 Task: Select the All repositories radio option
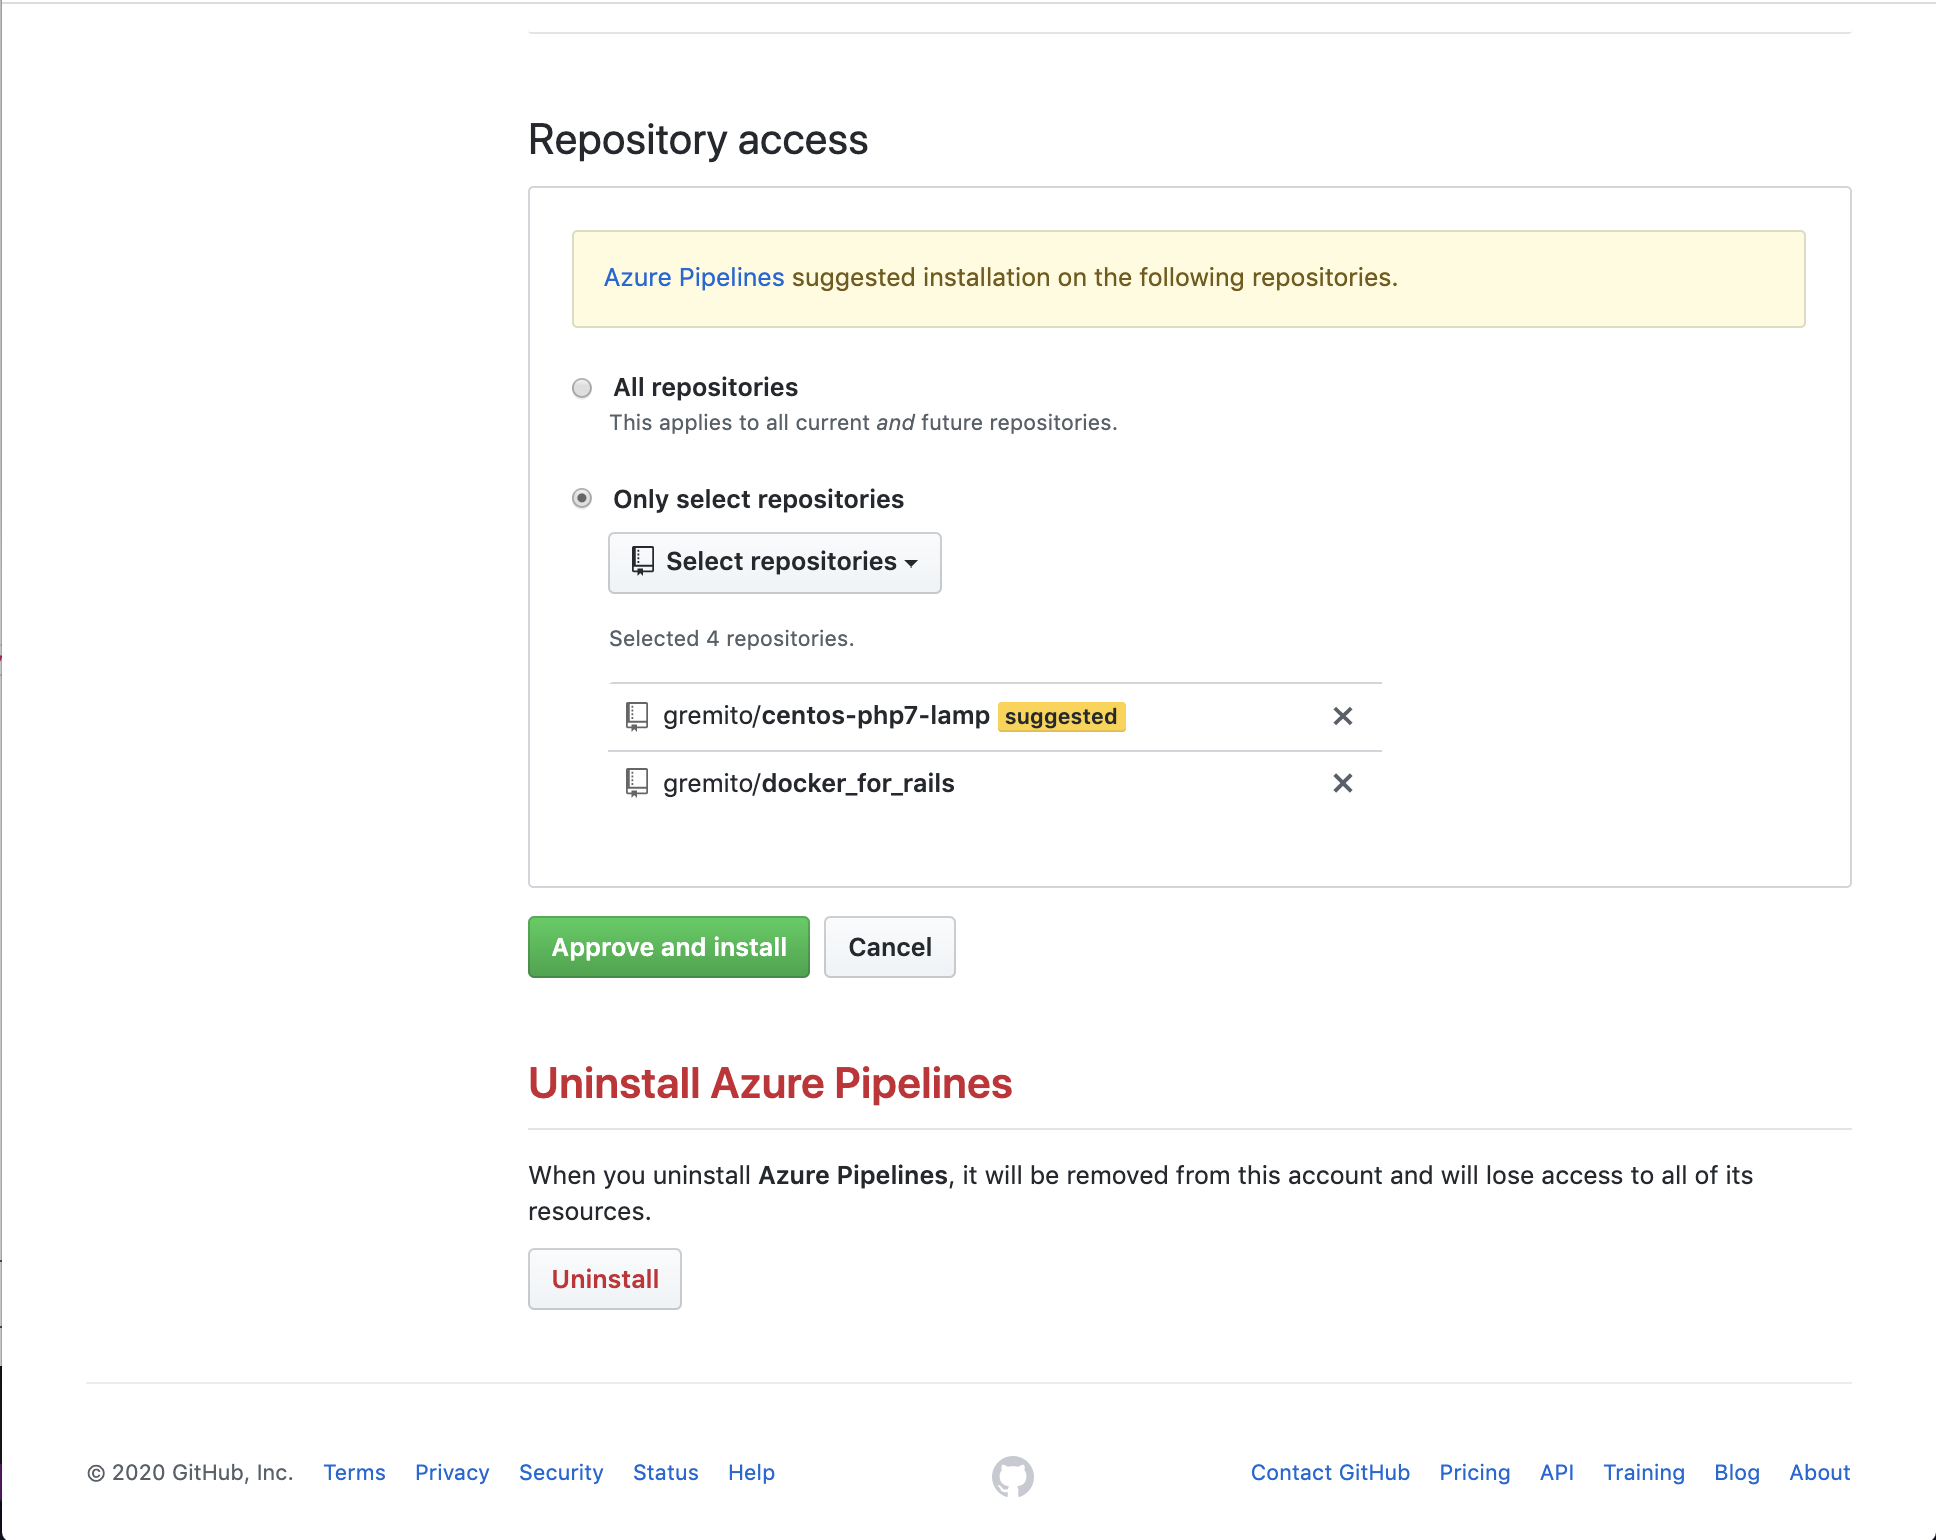pos(582,388)
